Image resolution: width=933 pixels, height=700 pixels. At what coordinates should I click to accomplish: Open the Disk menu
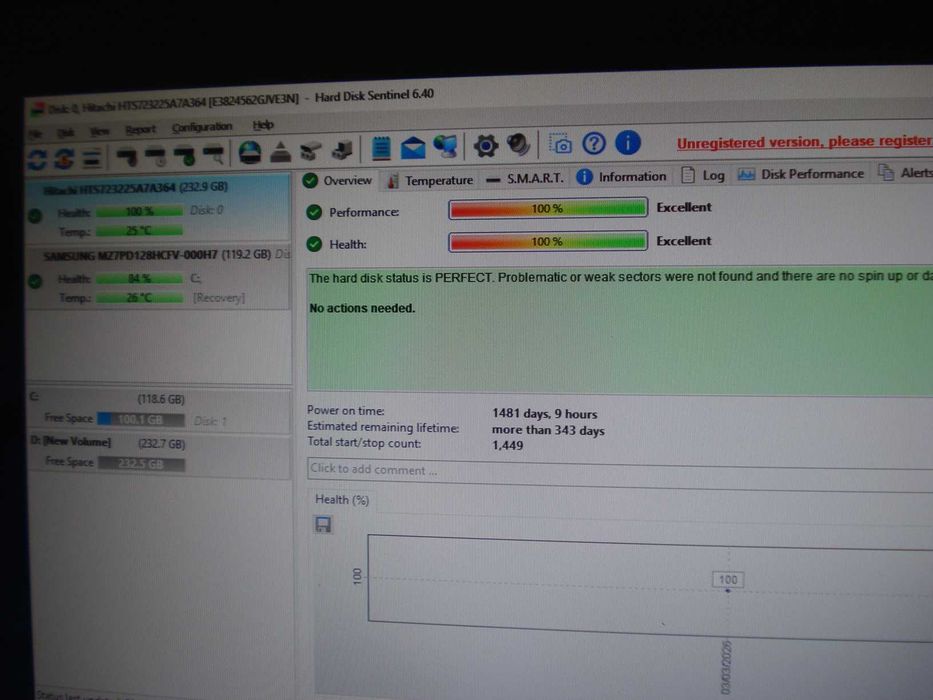click(x=65, y=132)
